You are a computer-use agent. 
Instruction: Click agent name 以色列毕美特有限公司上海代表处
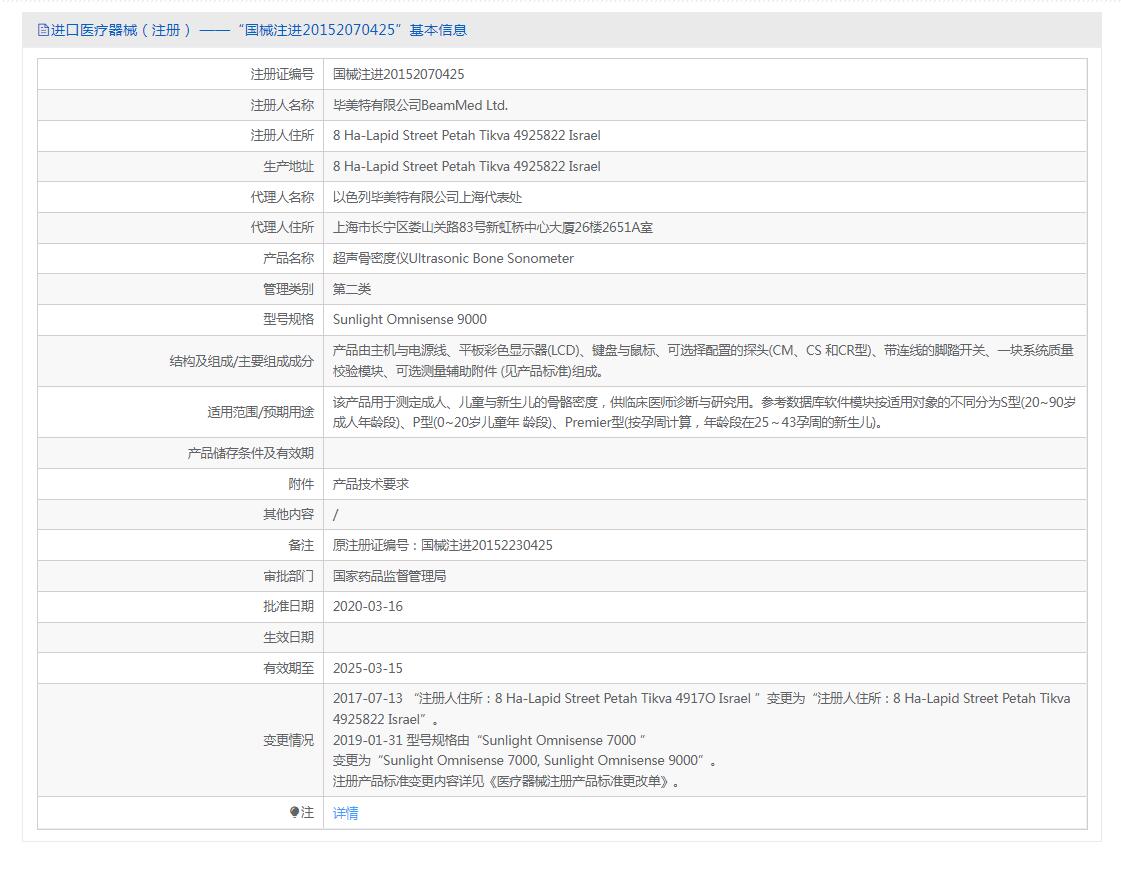coord(427,197)
